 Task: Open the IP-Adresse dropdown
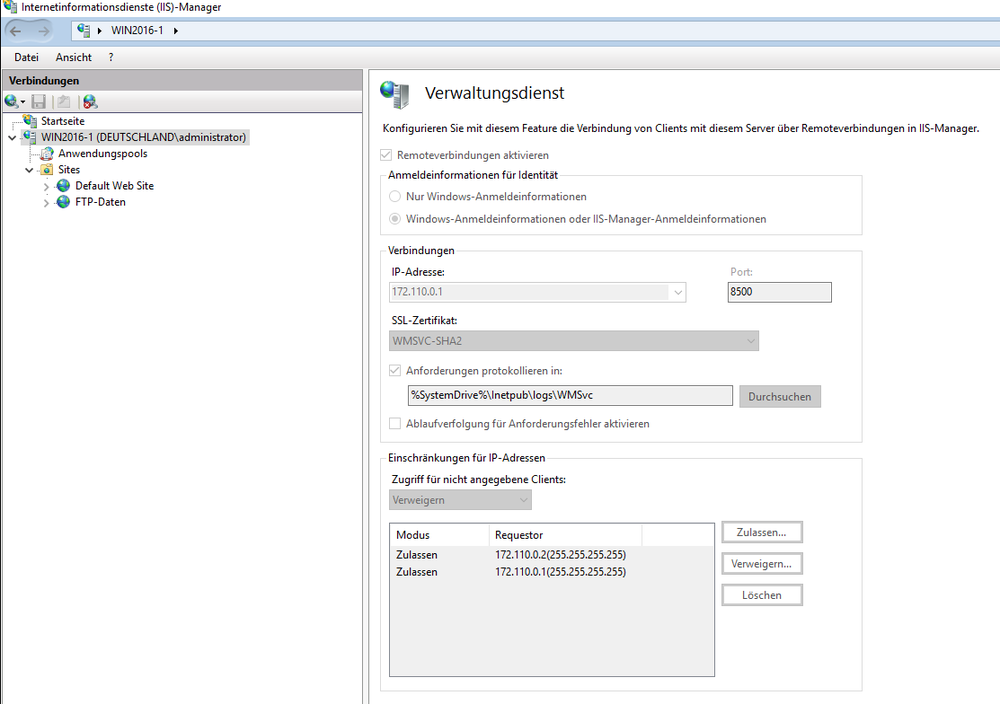tap(678, 293)
